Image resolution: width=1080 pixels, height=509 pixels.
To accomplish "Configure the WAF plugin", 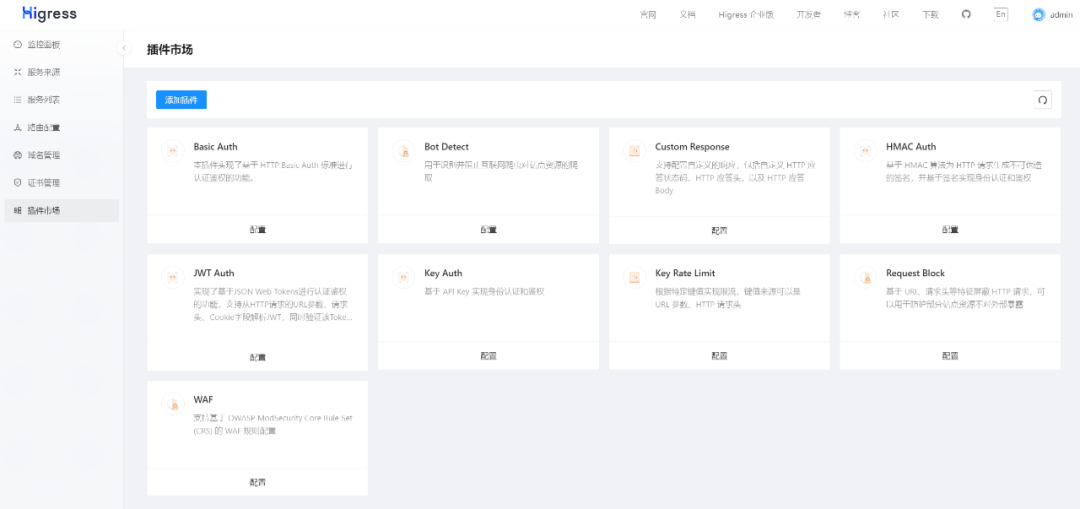I will [x=258, y=482].
